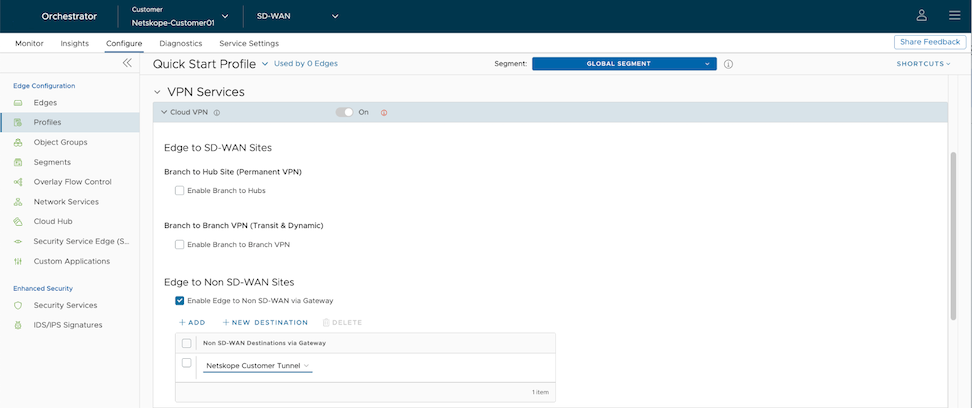Open the hamburger menu icon
The height and width of the screenshot is (408, 972).
point(953,15)
